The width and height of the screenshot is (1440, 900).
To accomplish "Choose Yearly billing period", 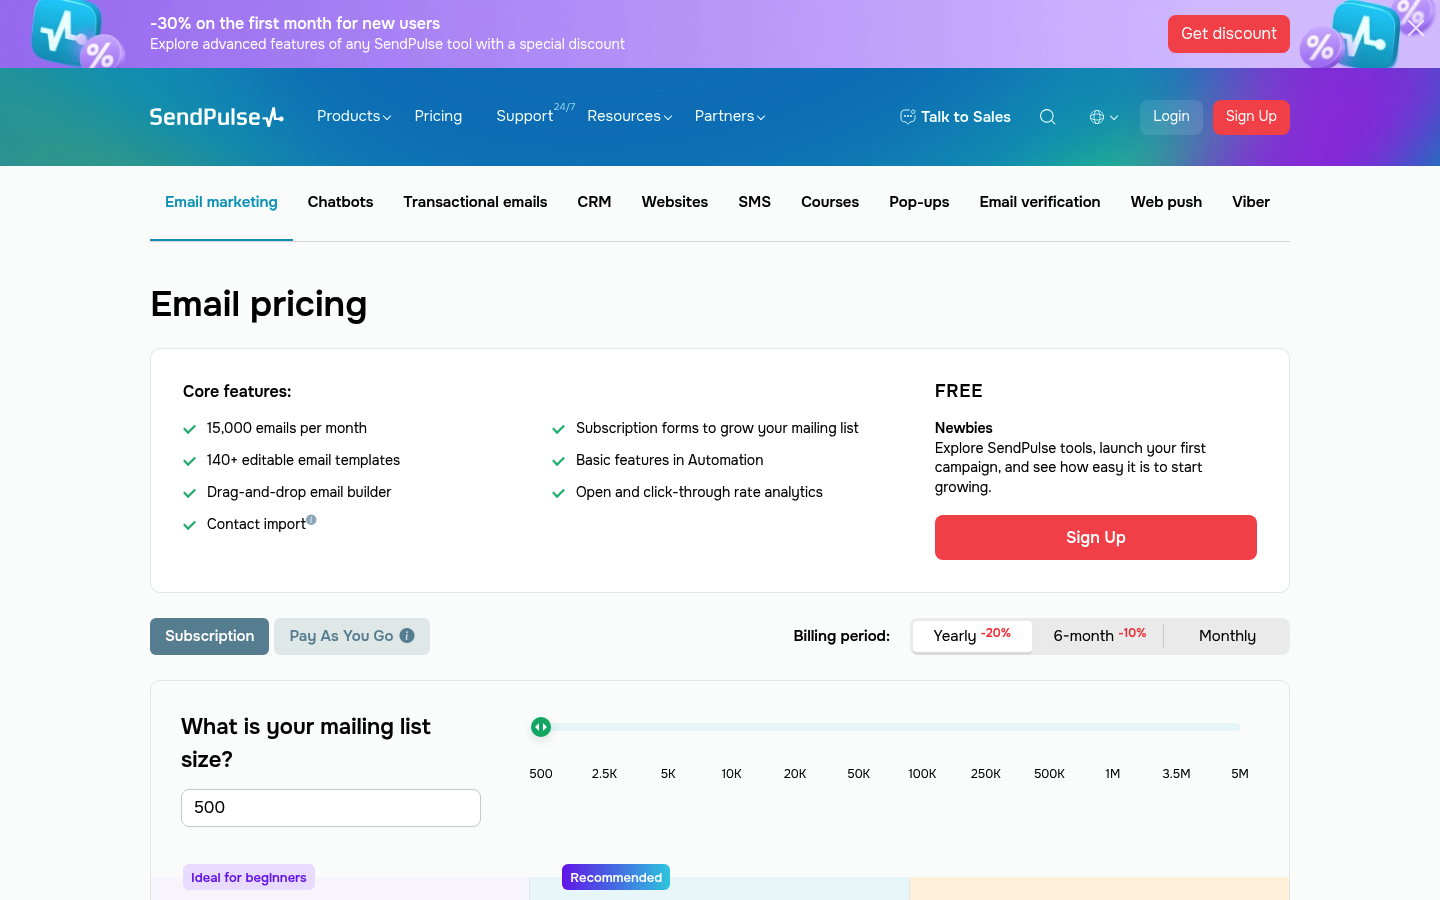I will pos(972,636).
